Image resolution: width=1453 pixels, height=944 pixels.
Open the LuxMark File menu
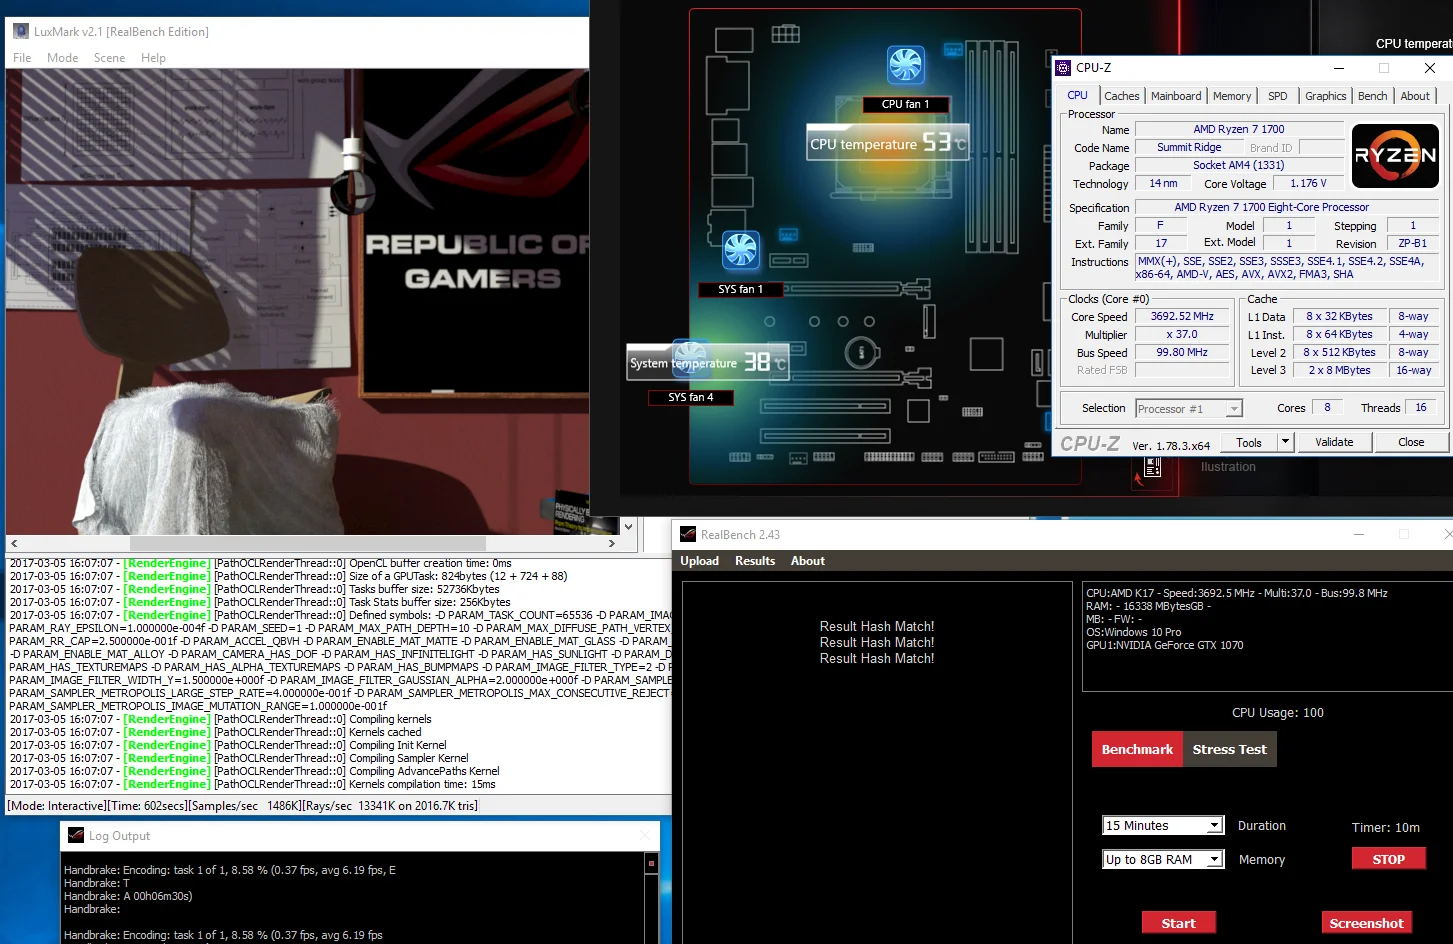[22, 58]
